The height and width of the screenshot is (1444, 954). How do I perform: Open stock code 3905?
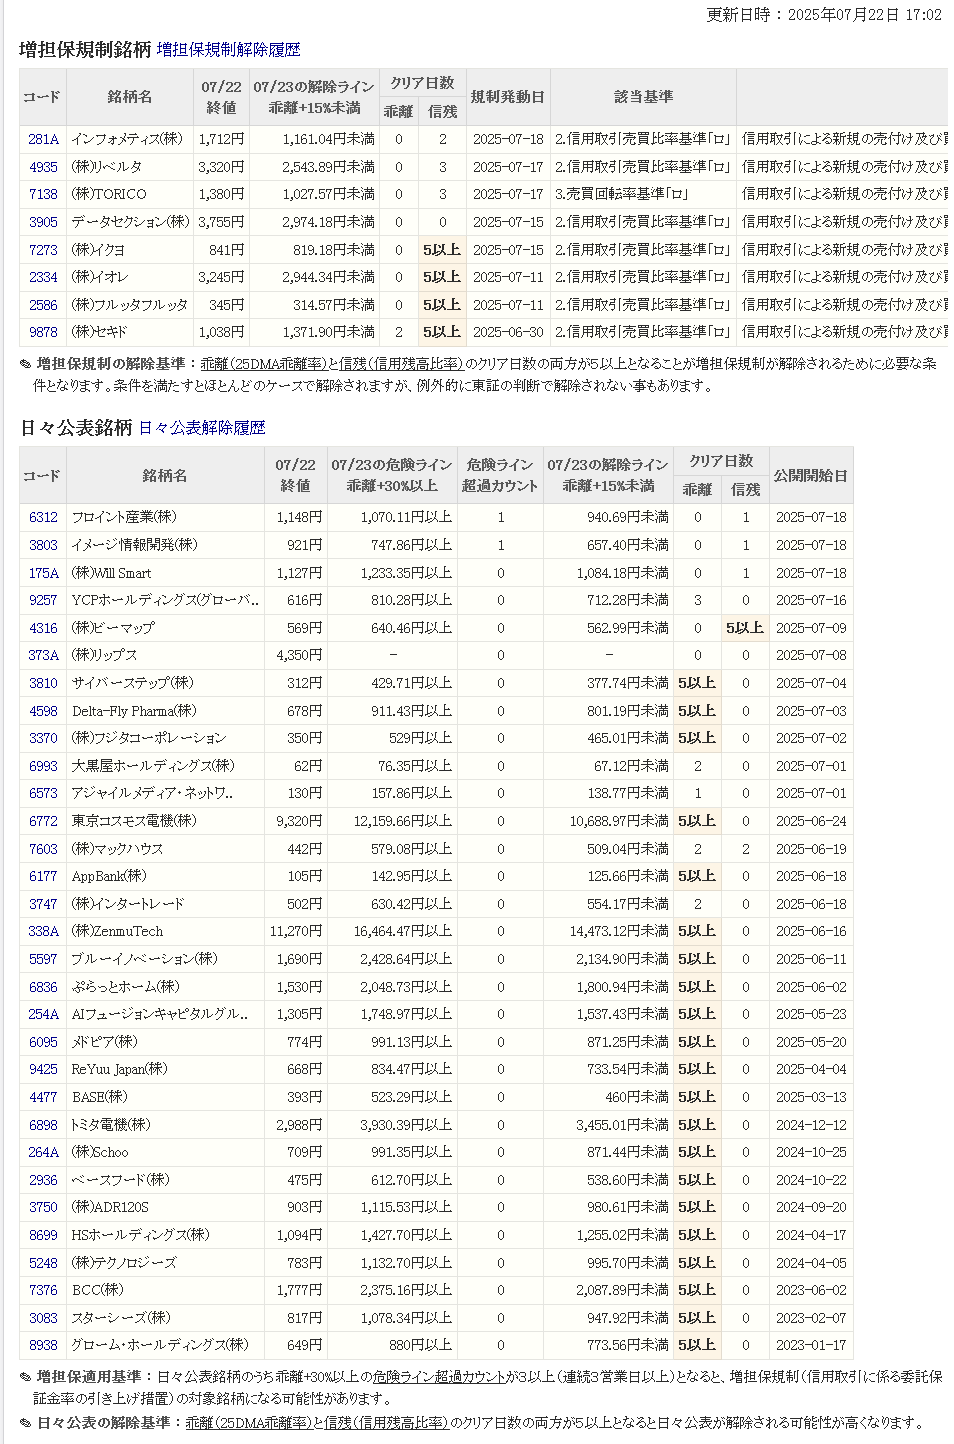[43, 222]
